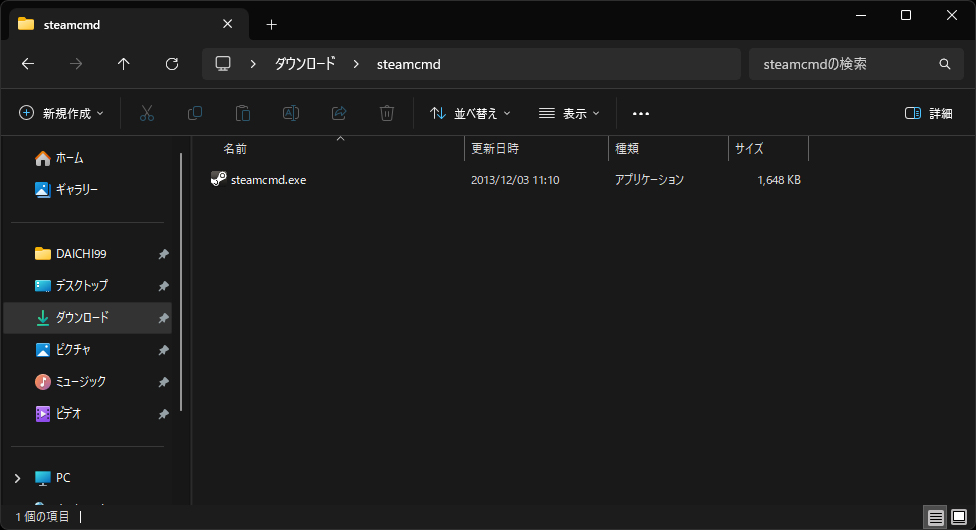Image resolution: width=976 pixels, height=530 pixels.
Task: Open the 並べ替え sort dropdown
Action: (x=471, y=113)
